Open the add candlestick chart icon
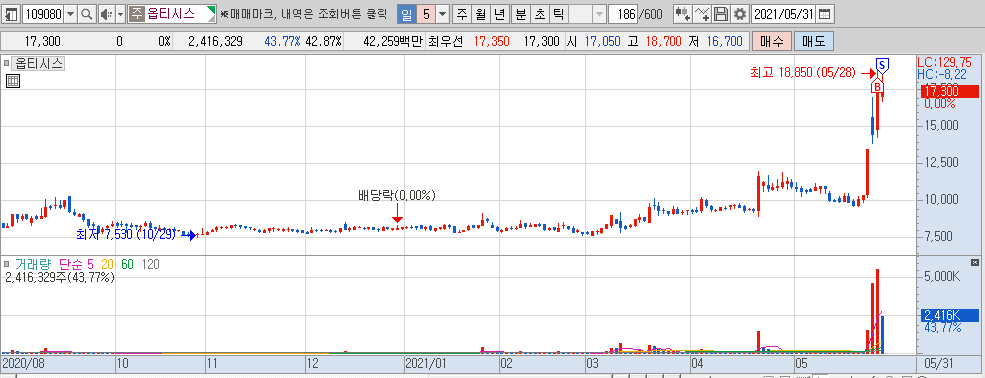 682,14
